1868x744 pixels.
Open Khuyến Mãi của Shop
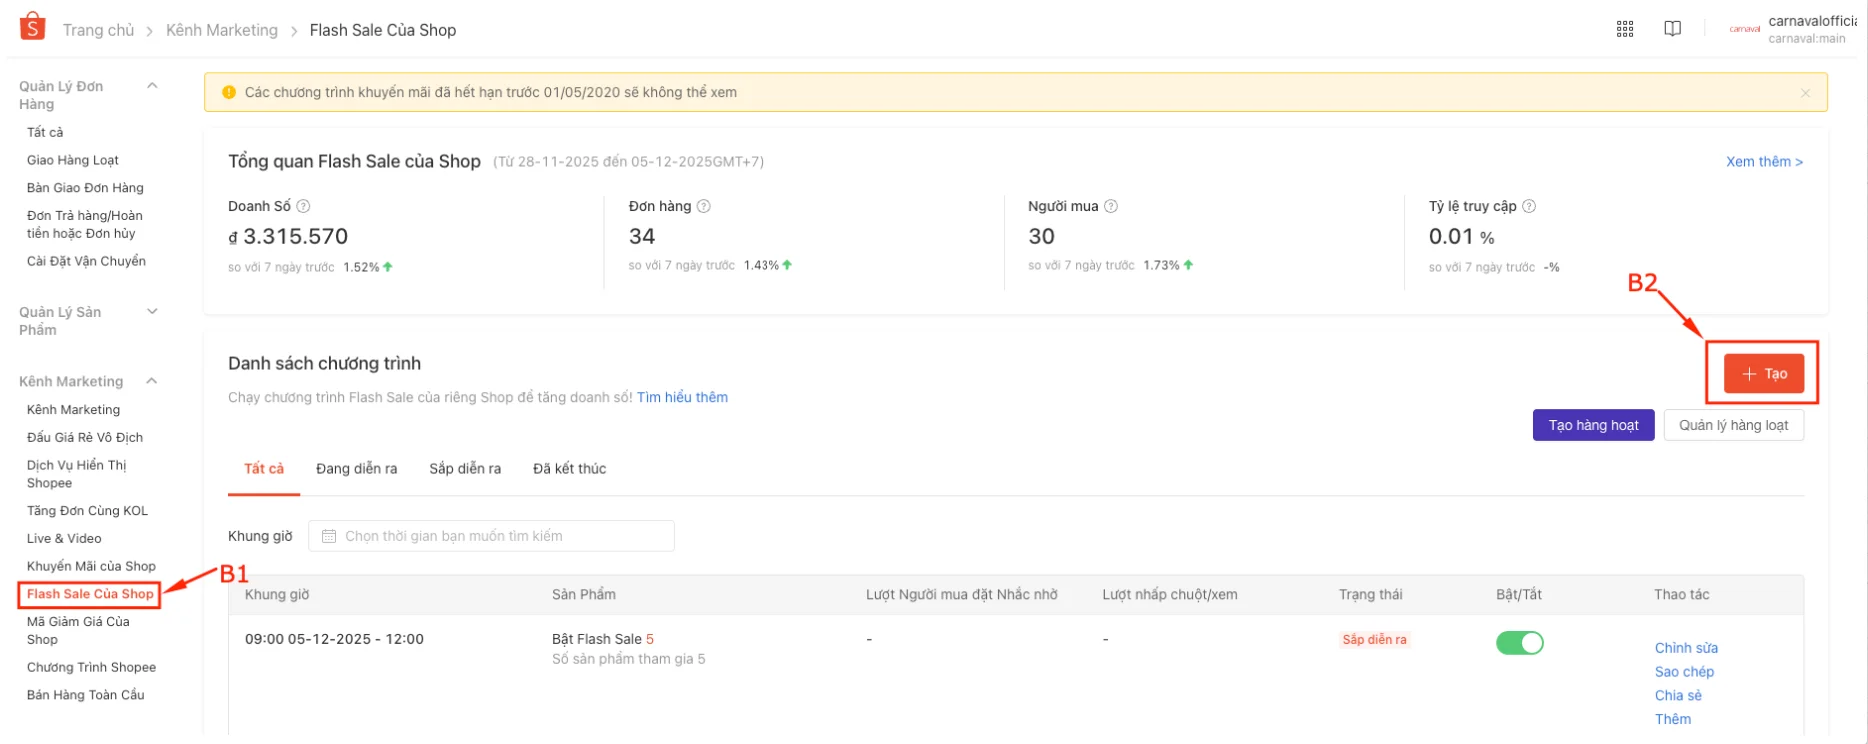point(91,566)
